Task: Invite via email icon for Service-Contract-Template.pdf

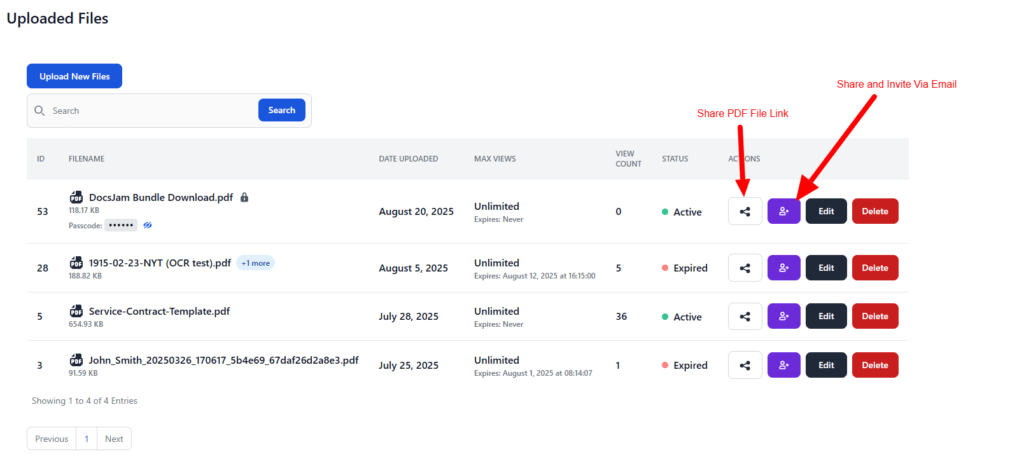Action: pos(784,316)
